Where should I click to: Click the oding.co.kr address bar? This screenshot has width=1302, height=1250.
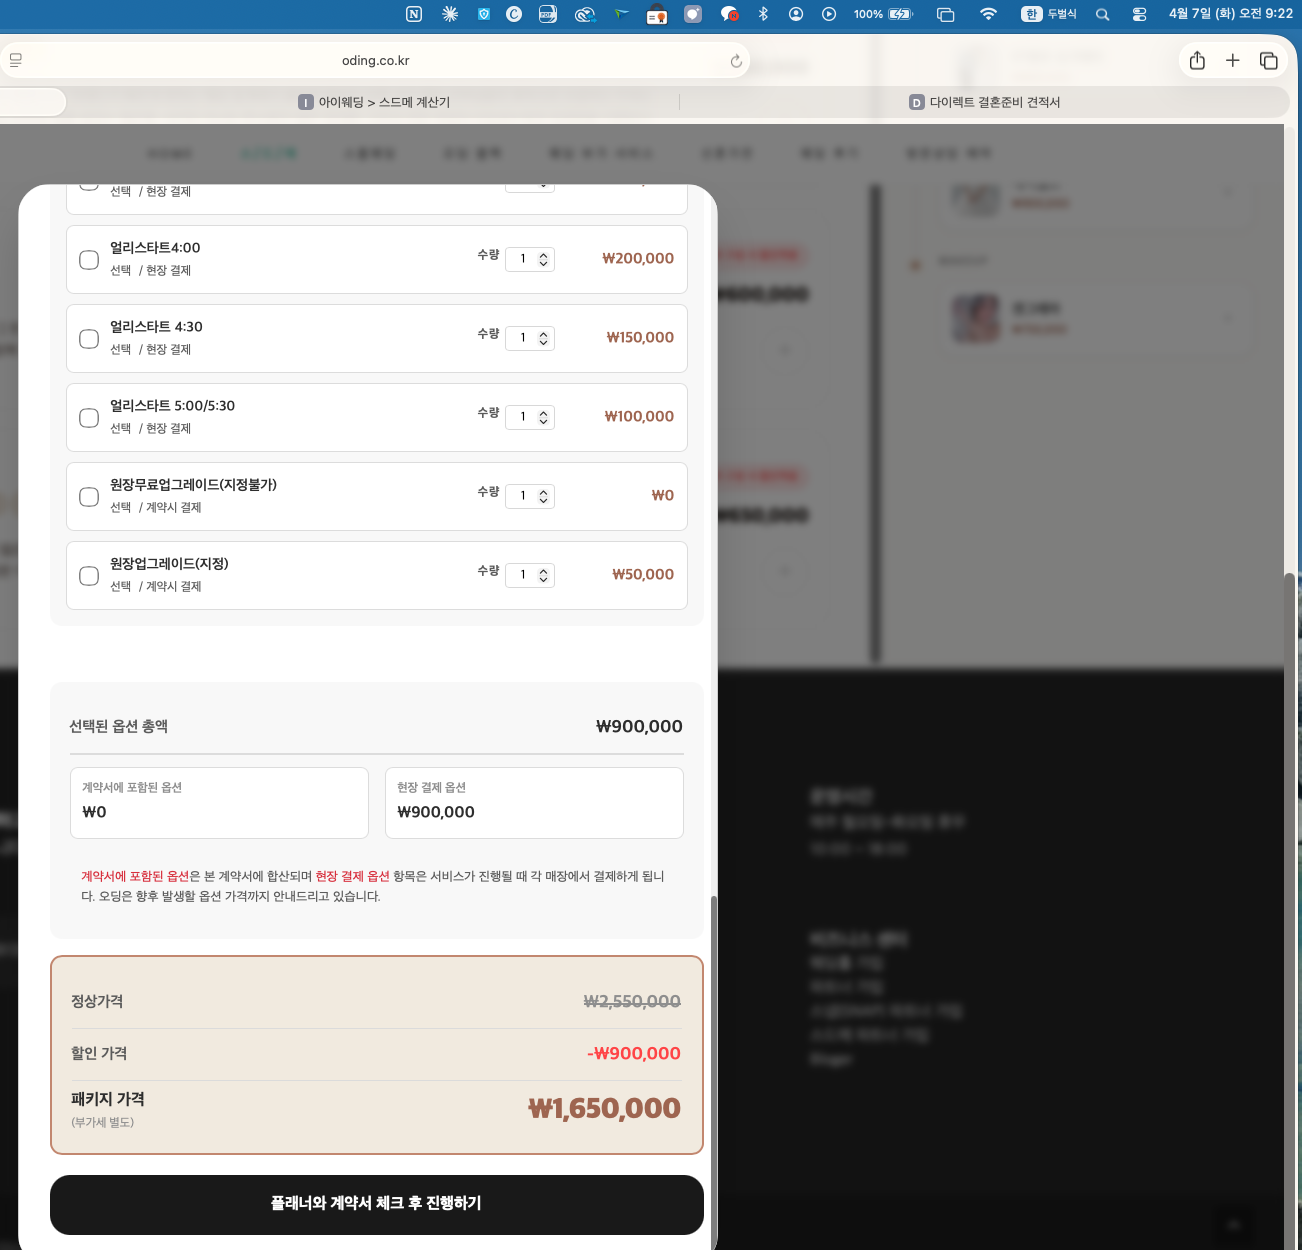click(376, 61)
